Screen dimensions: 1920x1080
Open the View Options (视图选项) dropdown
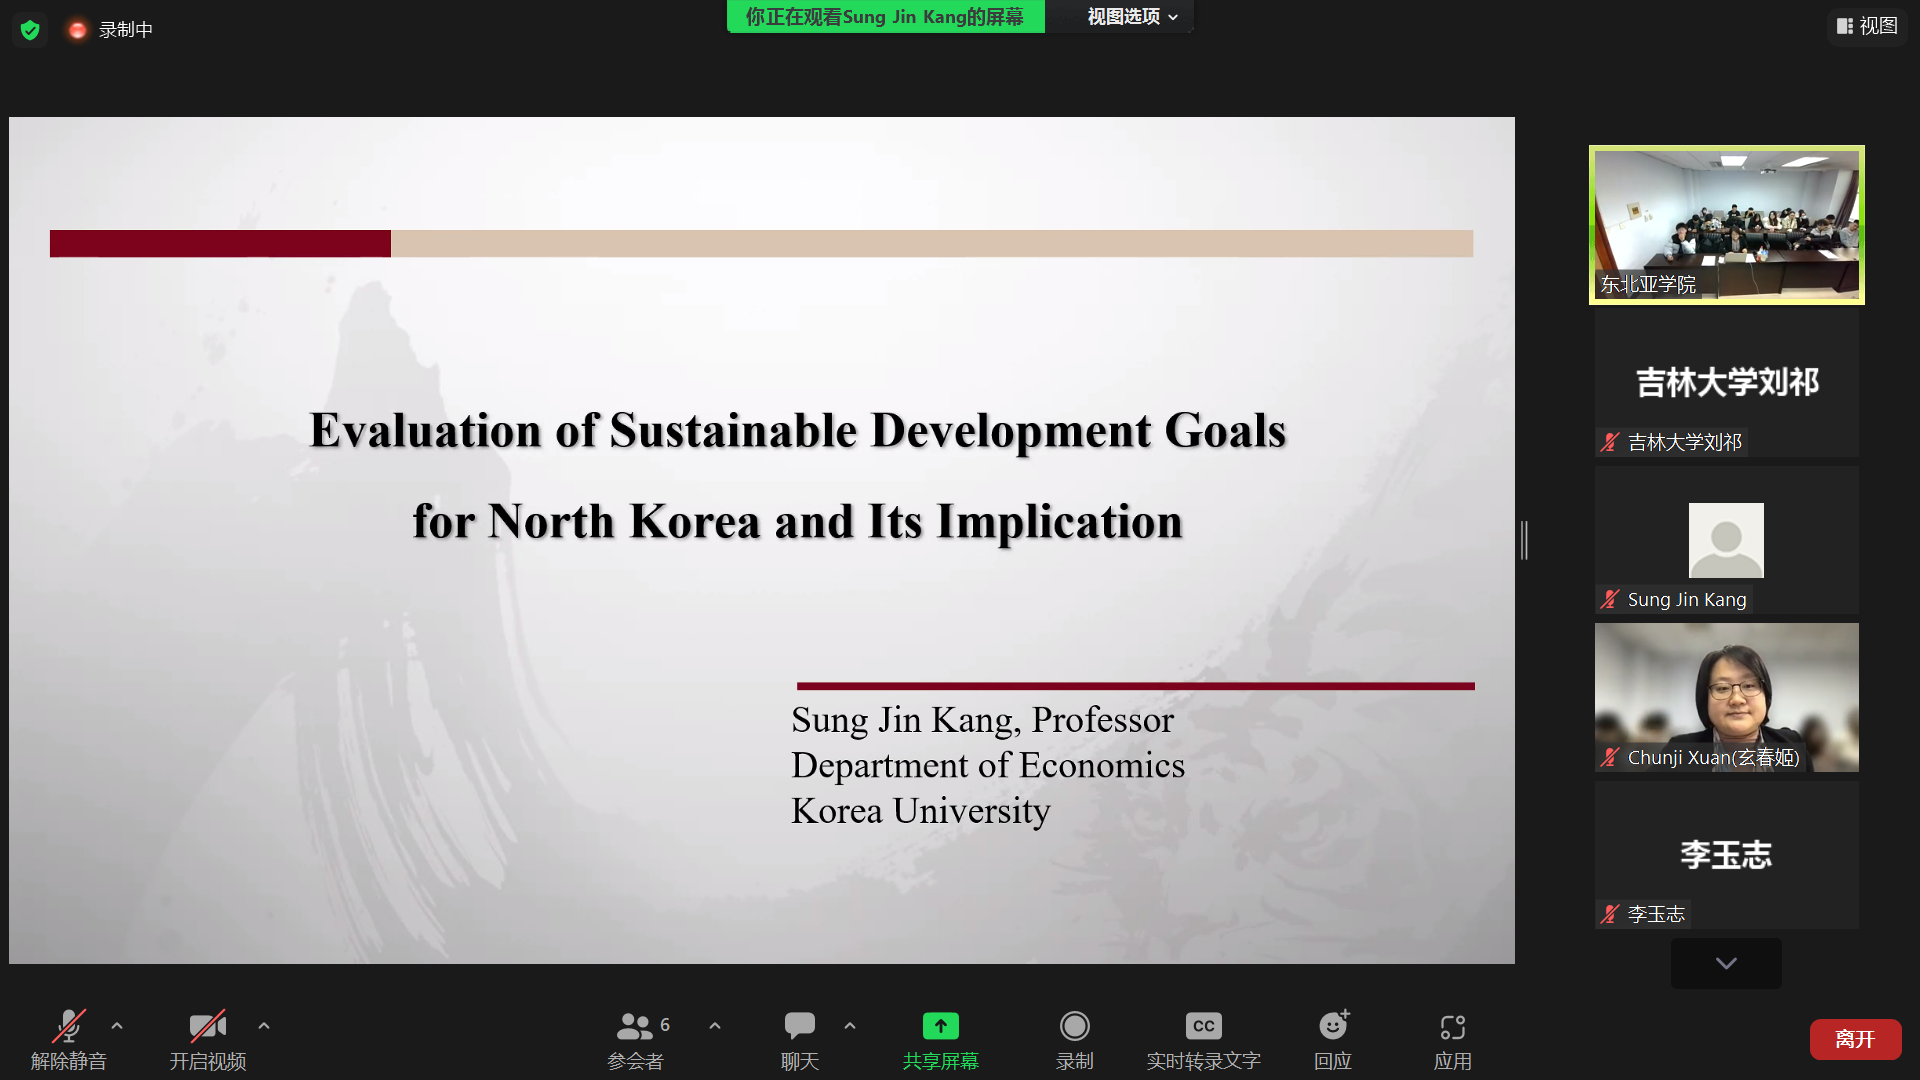(1132, 17)
